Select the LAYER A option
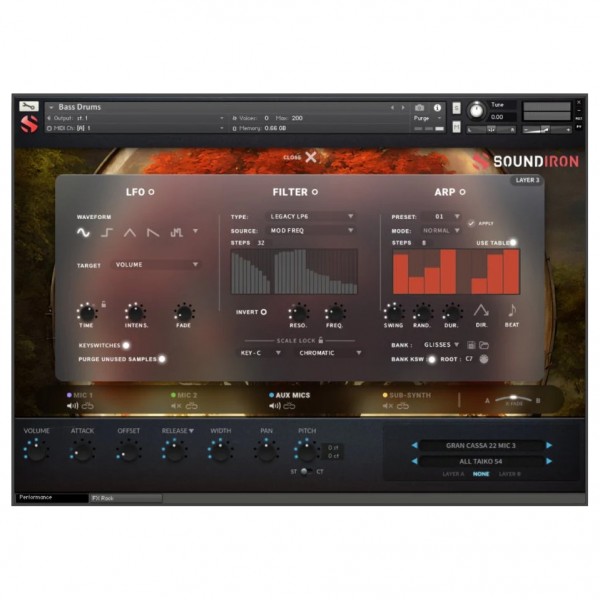Viewport: 600px width, 600px height. click(453, 474)
